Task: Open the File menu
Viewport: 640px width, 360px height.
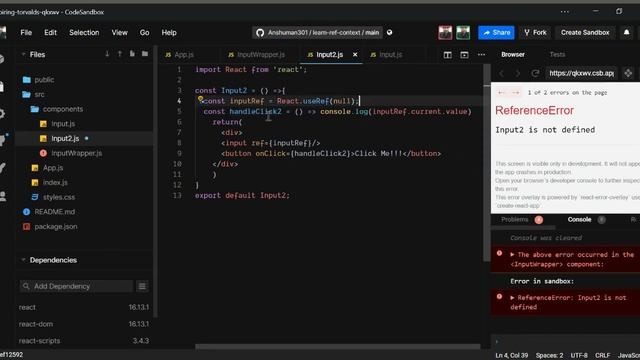Action: point(26,33)
